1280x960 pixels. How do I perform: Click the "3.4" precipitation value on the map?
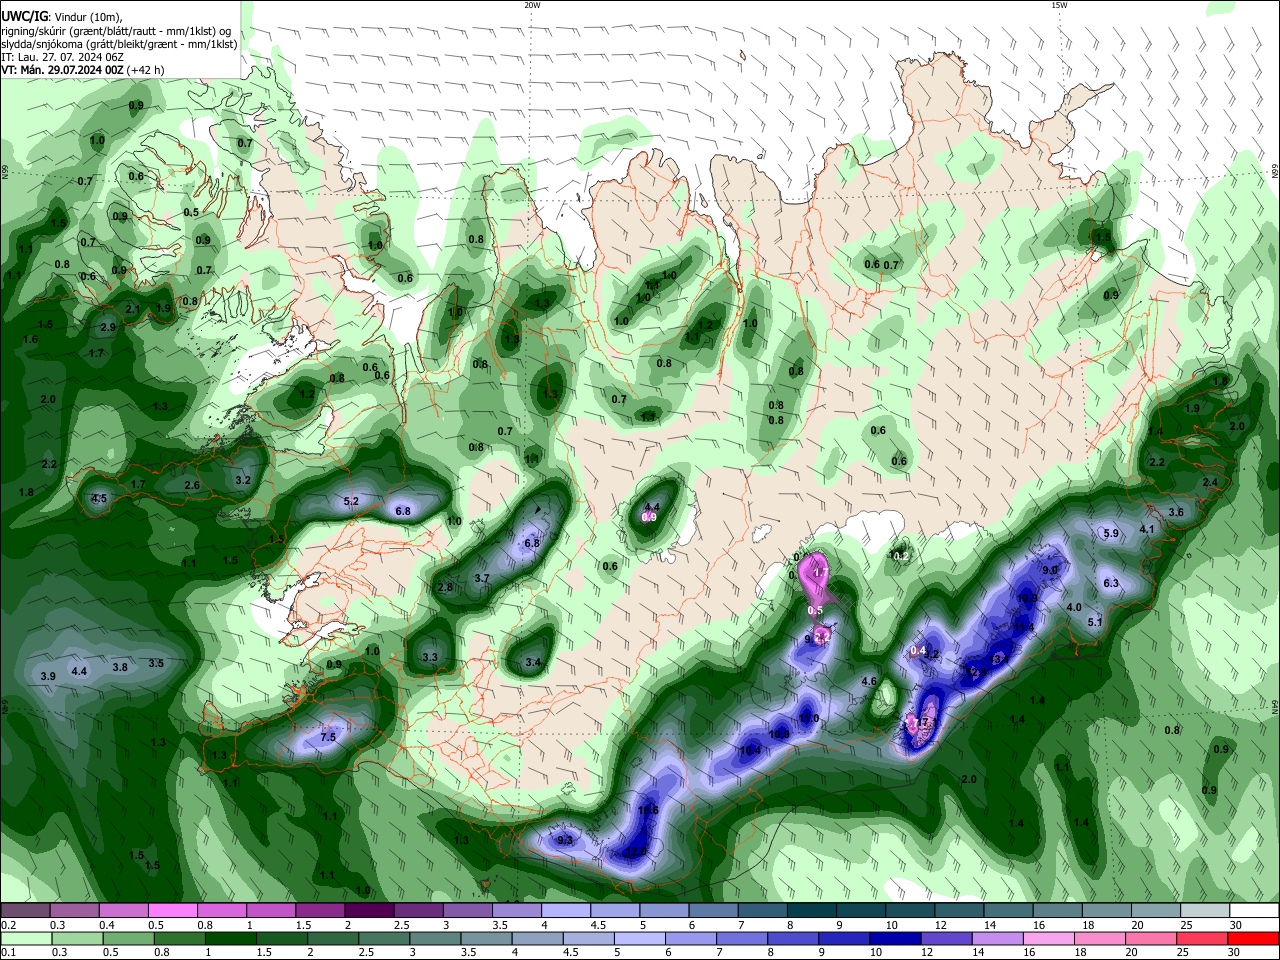(x=534, y=663)
